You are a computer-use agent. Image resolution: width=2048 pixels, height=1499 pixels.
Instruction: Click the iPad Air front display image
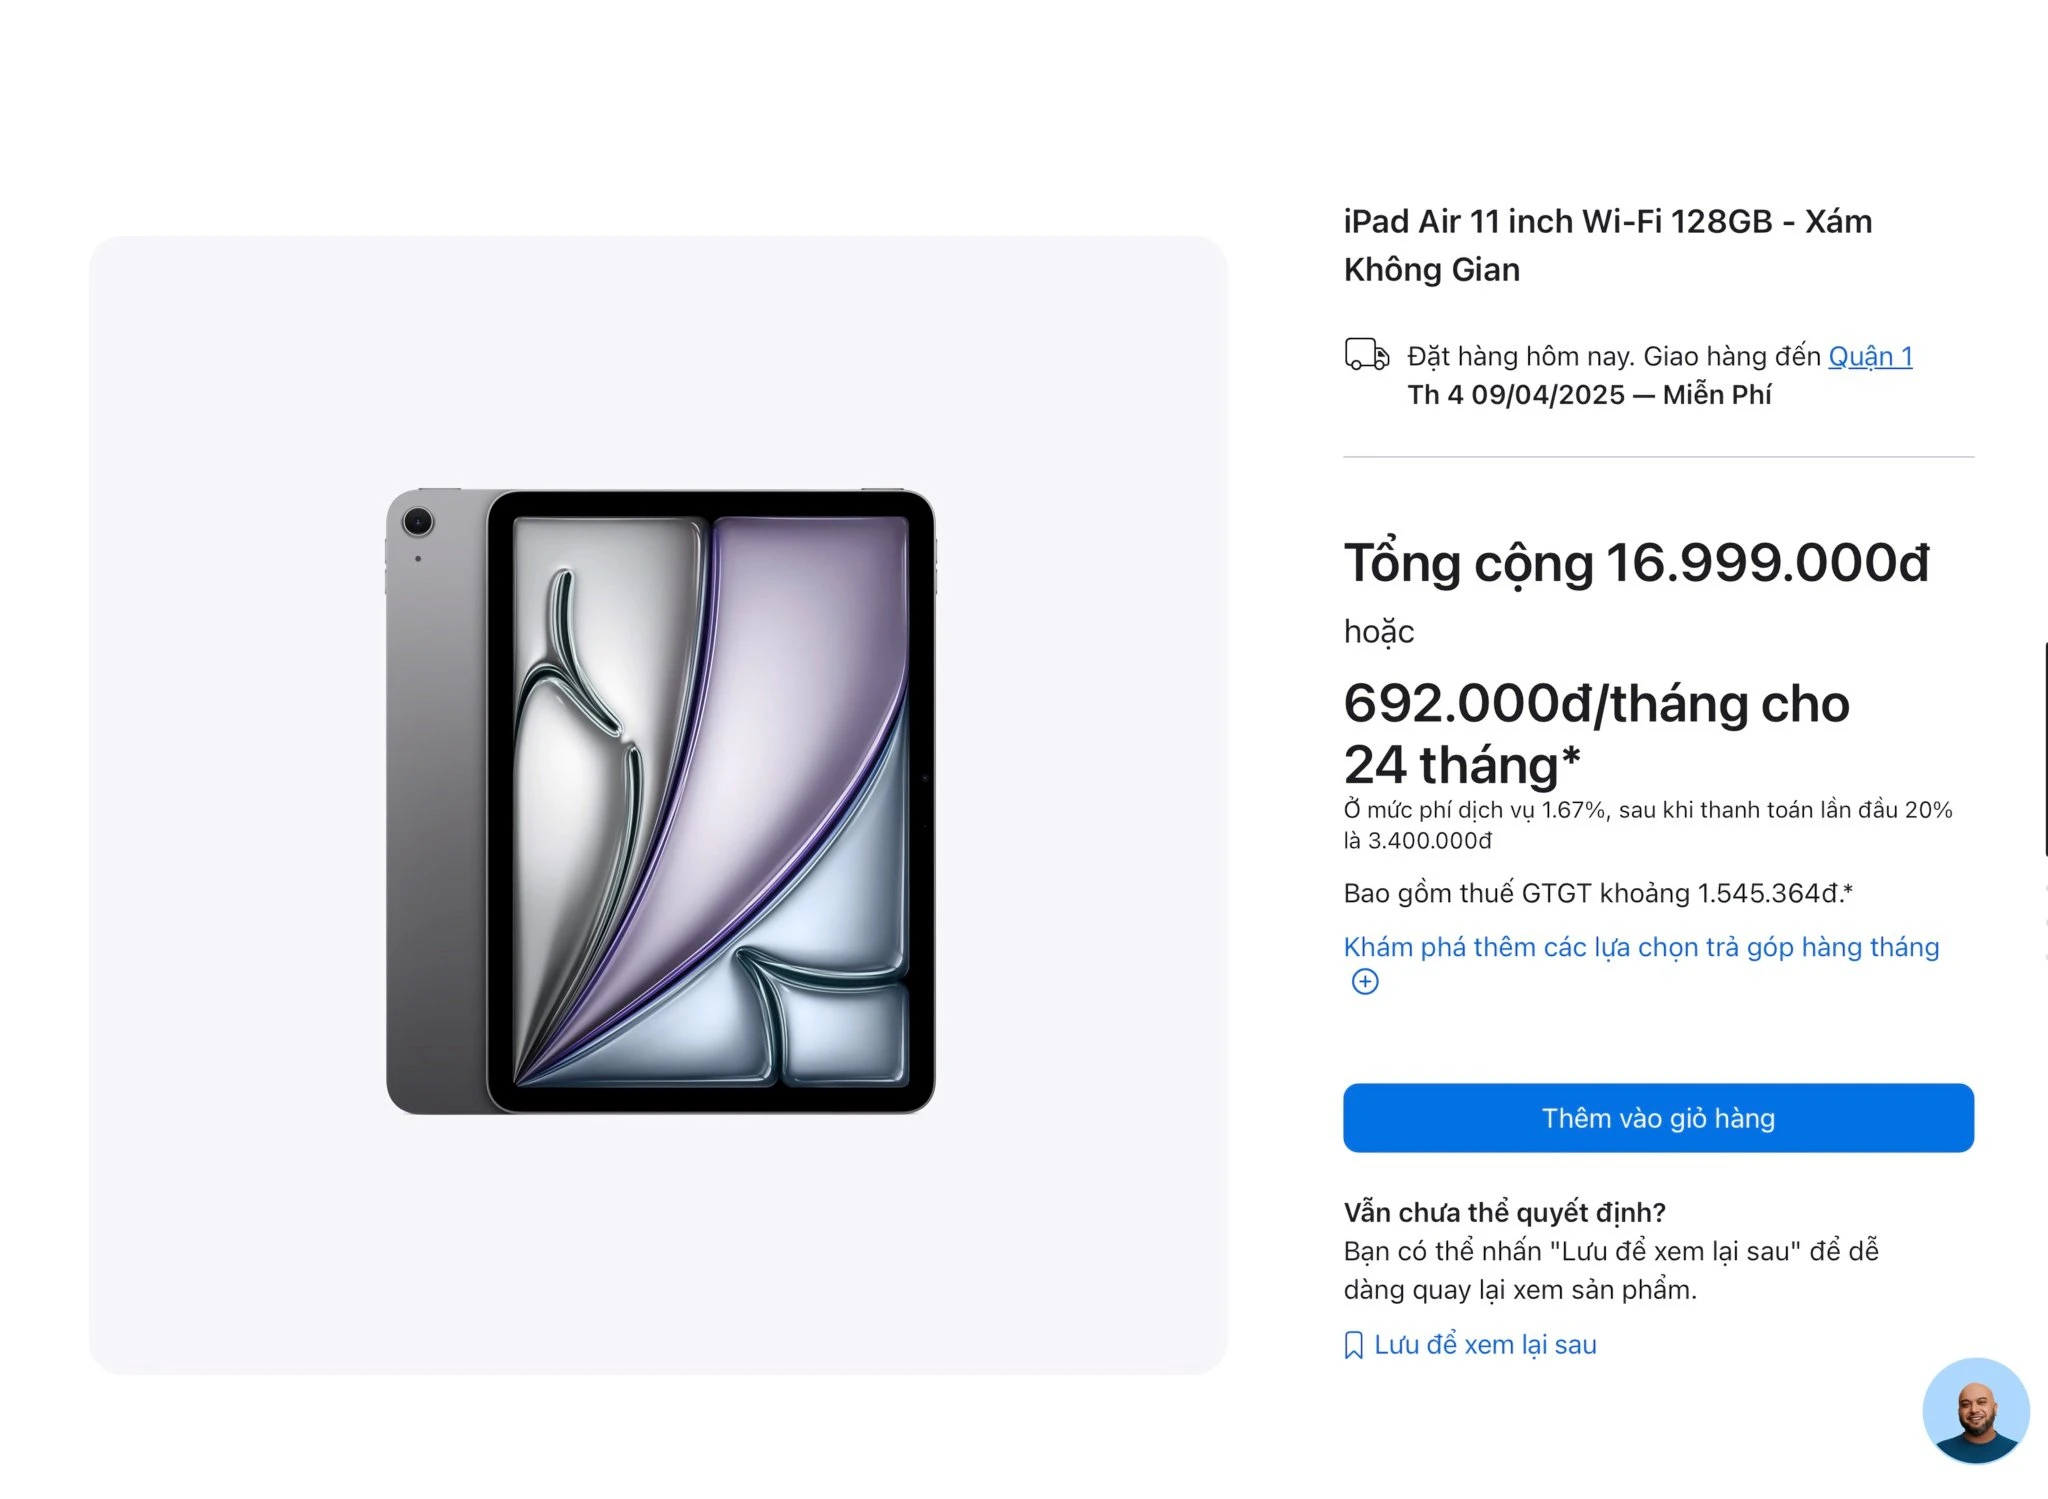[x=711, y=802]
